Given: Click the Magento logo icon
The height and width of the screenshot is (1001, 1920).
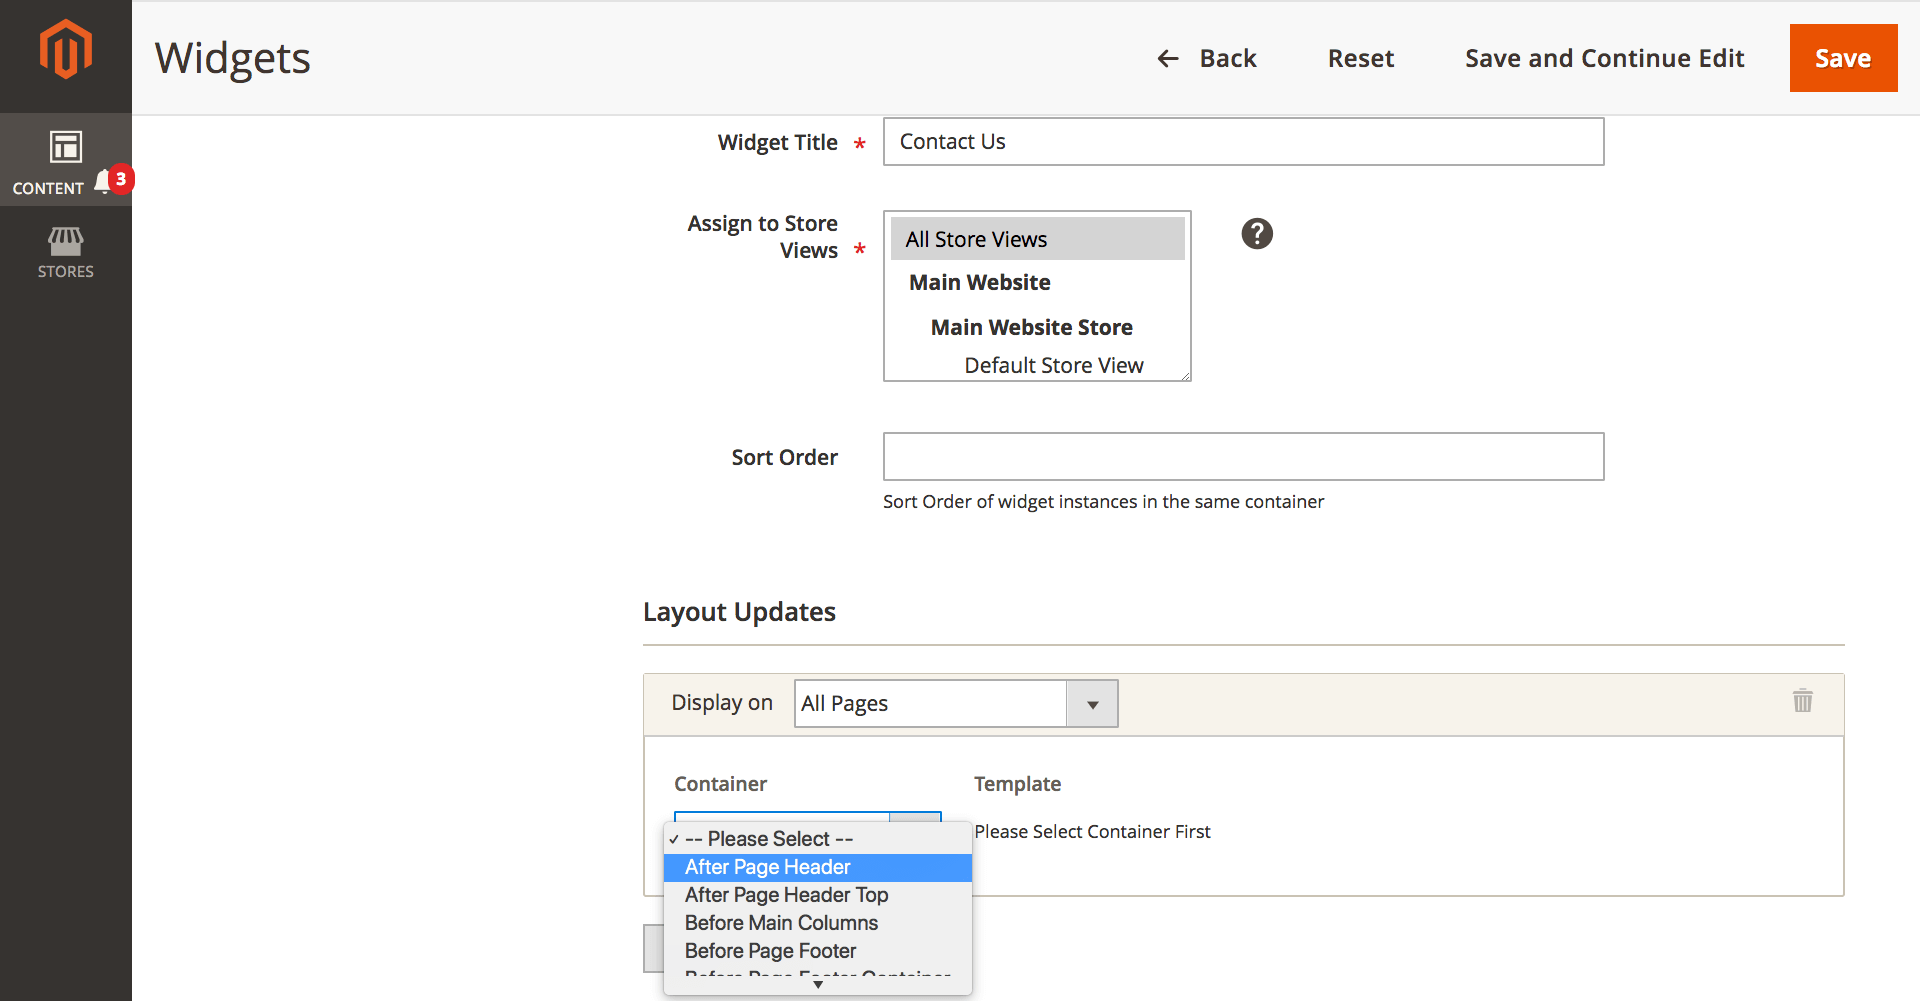Looking at the screenshot, I should (65, 50).
